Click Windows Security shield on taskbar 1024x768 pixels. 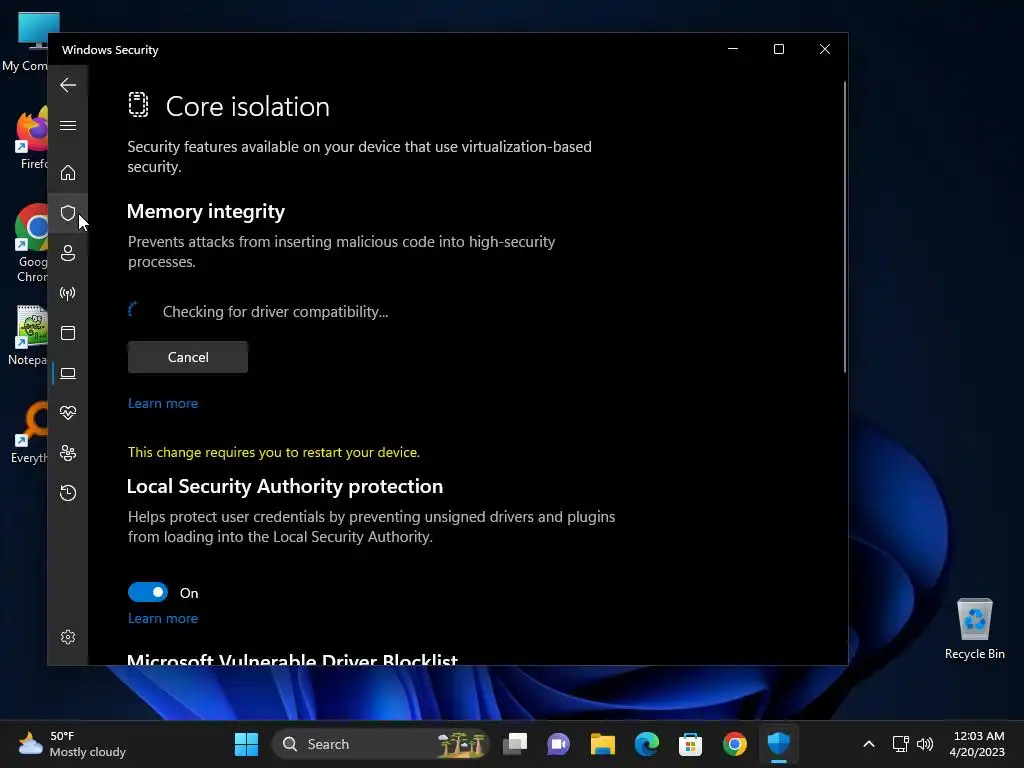(x=778, y=744)
